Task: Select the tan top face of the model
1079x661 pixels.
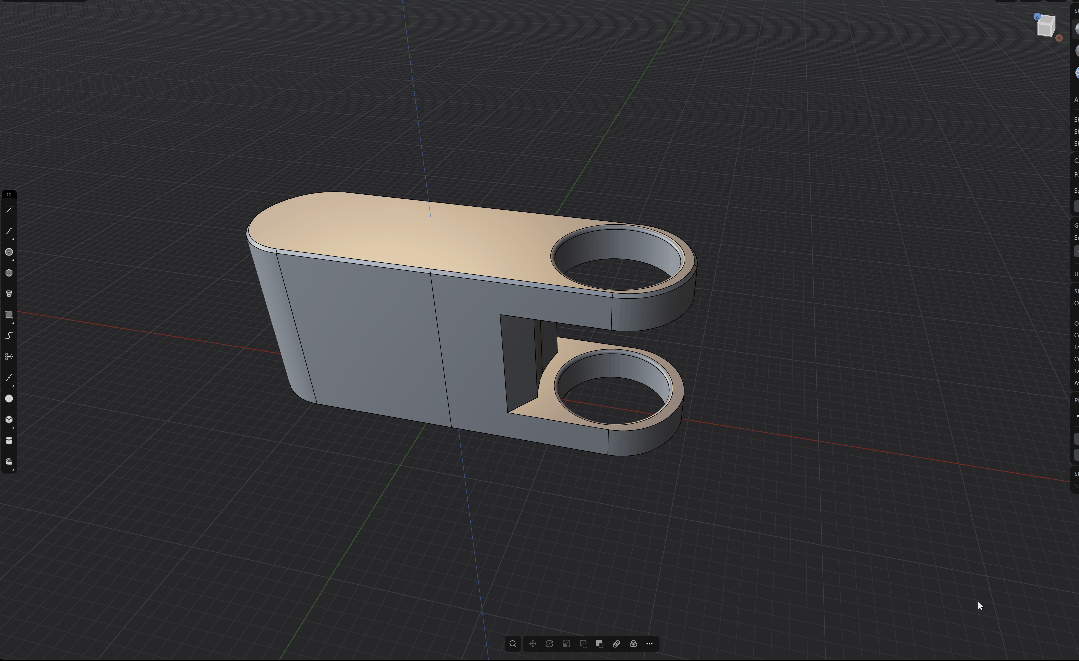Action: click(413, 234)
